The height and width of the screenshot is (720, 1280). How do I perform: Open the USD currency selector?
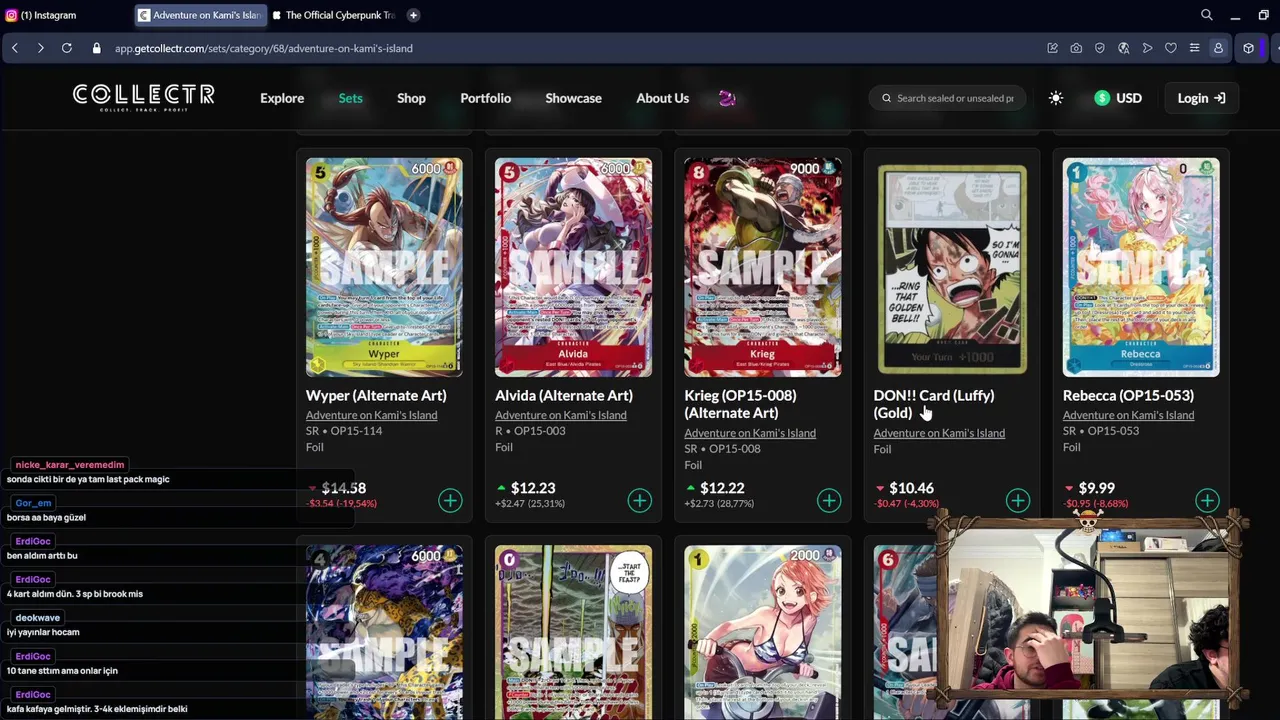1118,98
